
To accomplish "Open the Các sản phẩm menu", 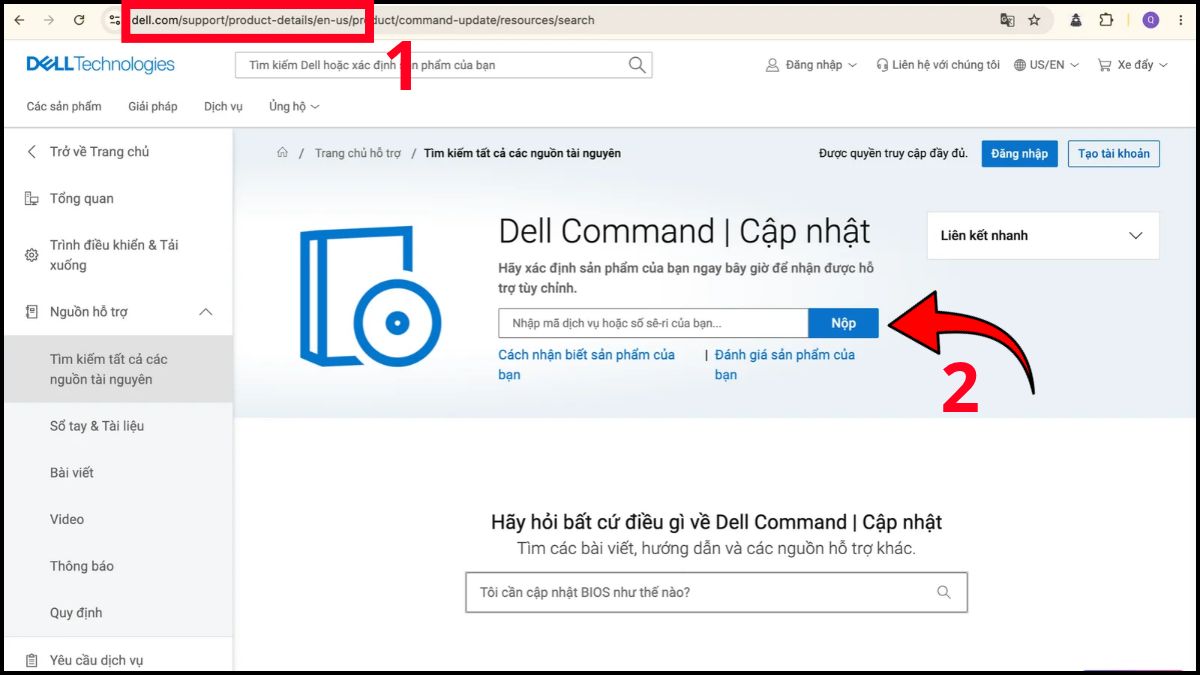I will pyautogui.click(x=64, y=106).
